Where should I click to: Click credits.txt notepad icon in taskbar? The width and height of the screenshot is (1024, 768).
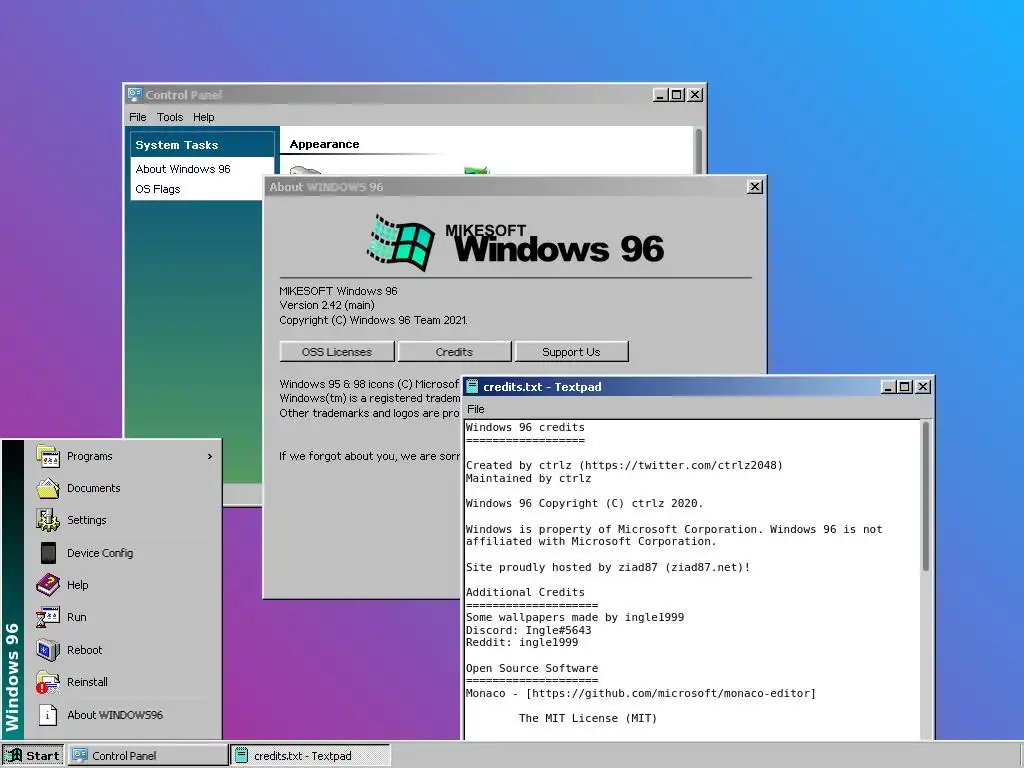coord(242,756)
